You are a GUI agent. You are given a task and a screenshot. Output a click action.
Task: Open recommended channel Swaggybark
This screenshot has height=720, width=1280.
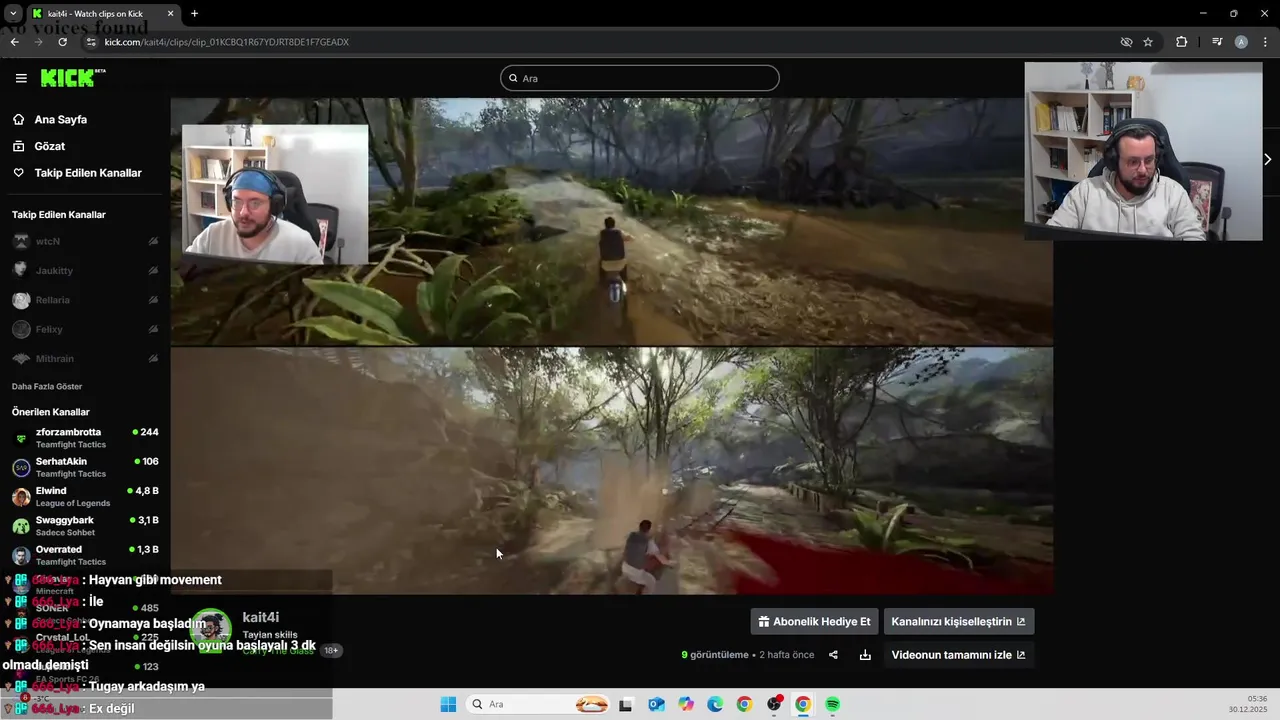[85, 525]
